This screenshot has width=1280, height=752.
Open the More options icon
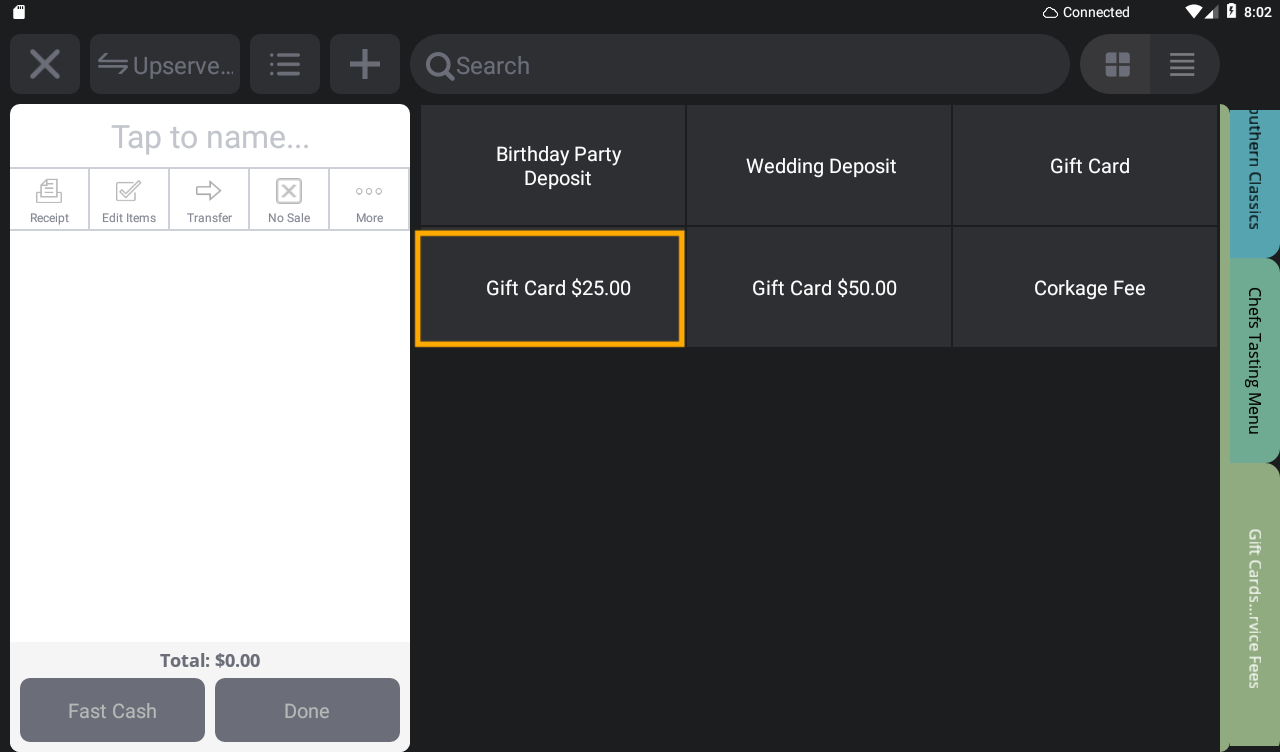coord(368,198)
